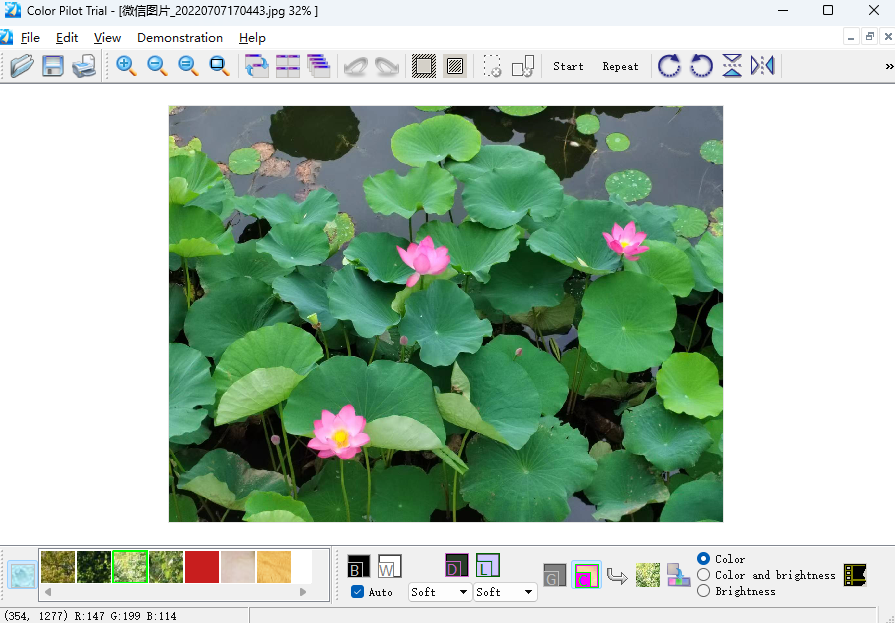This screenshot has width=895, height=623.
Task: Zoom in with the plus magnifier
Action: coord(126,66)
